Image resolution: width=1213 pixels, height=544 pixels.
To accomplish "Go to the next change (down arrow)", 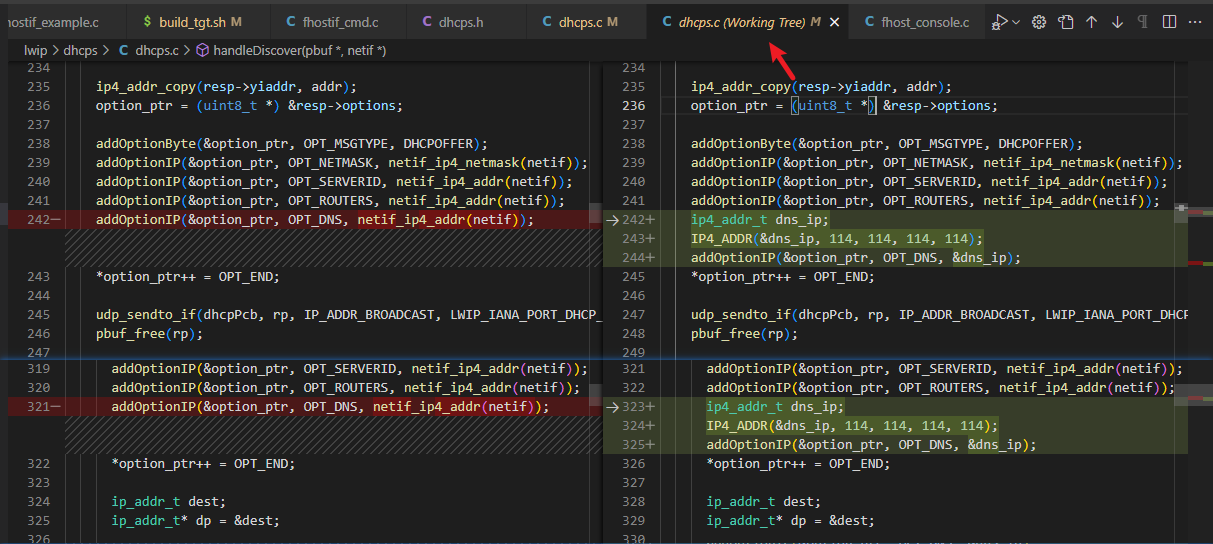I will coord(1117,22).
